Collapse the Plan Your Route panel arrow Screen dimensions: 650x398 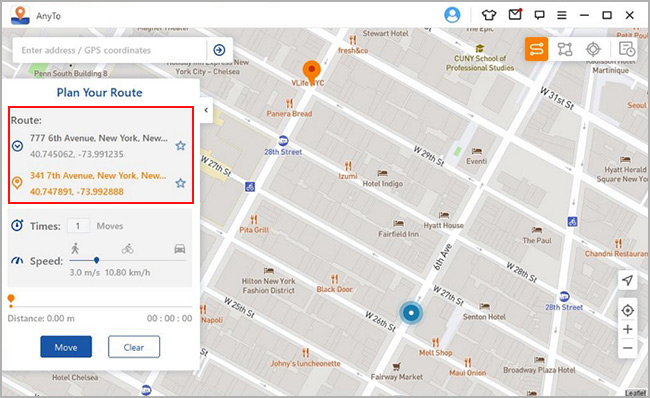click(x=206, y=110)
